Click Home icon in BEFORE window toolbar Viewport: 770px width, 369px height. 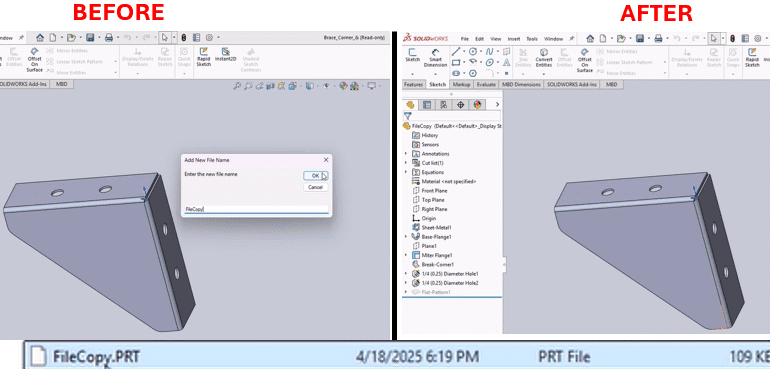tap(40, 38)
